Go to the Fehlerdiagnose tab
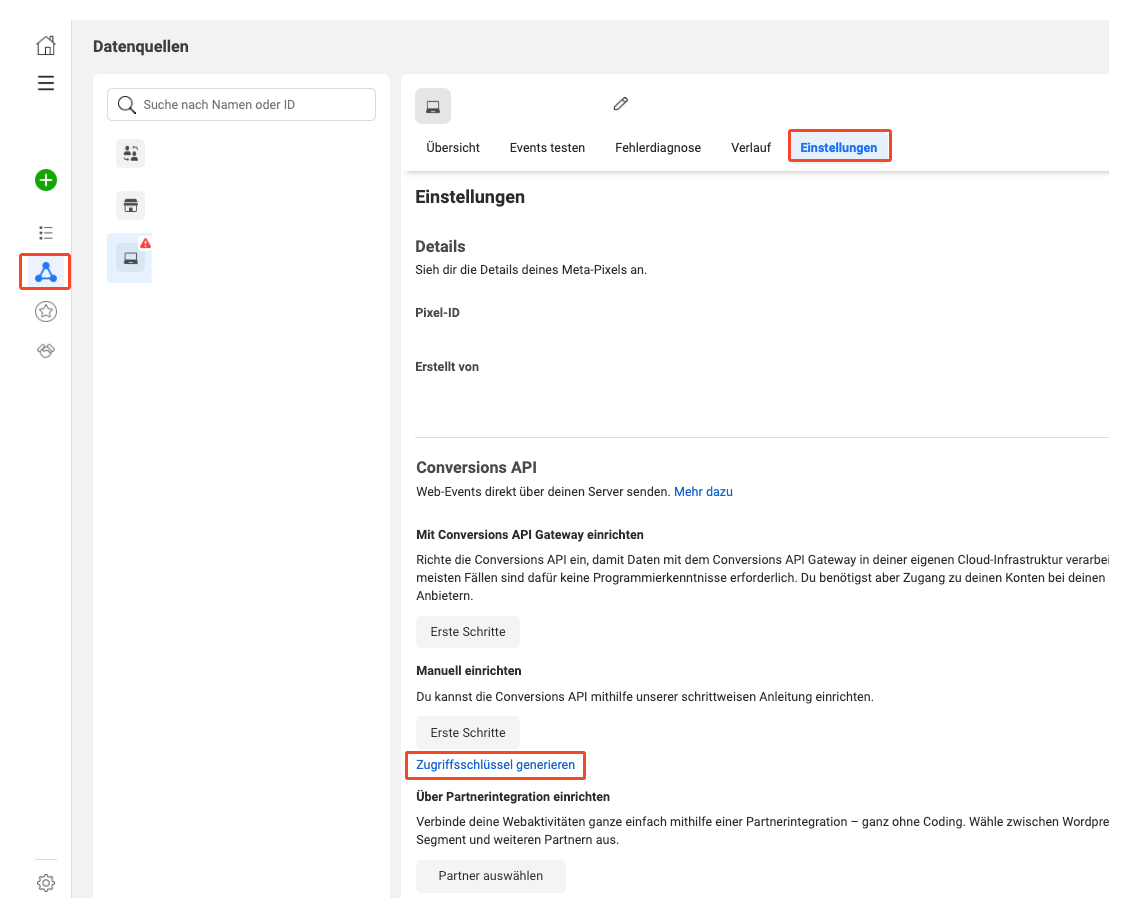1129x918 pixels. 657,148
